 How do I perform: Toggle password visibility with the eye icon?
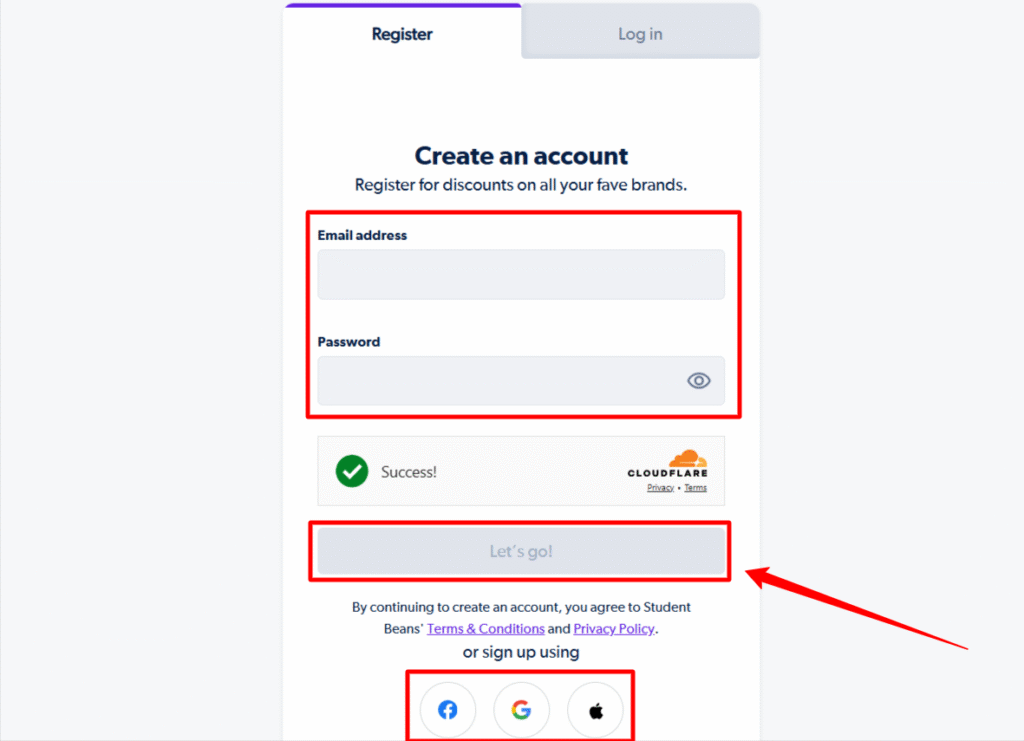click(698, 381)
